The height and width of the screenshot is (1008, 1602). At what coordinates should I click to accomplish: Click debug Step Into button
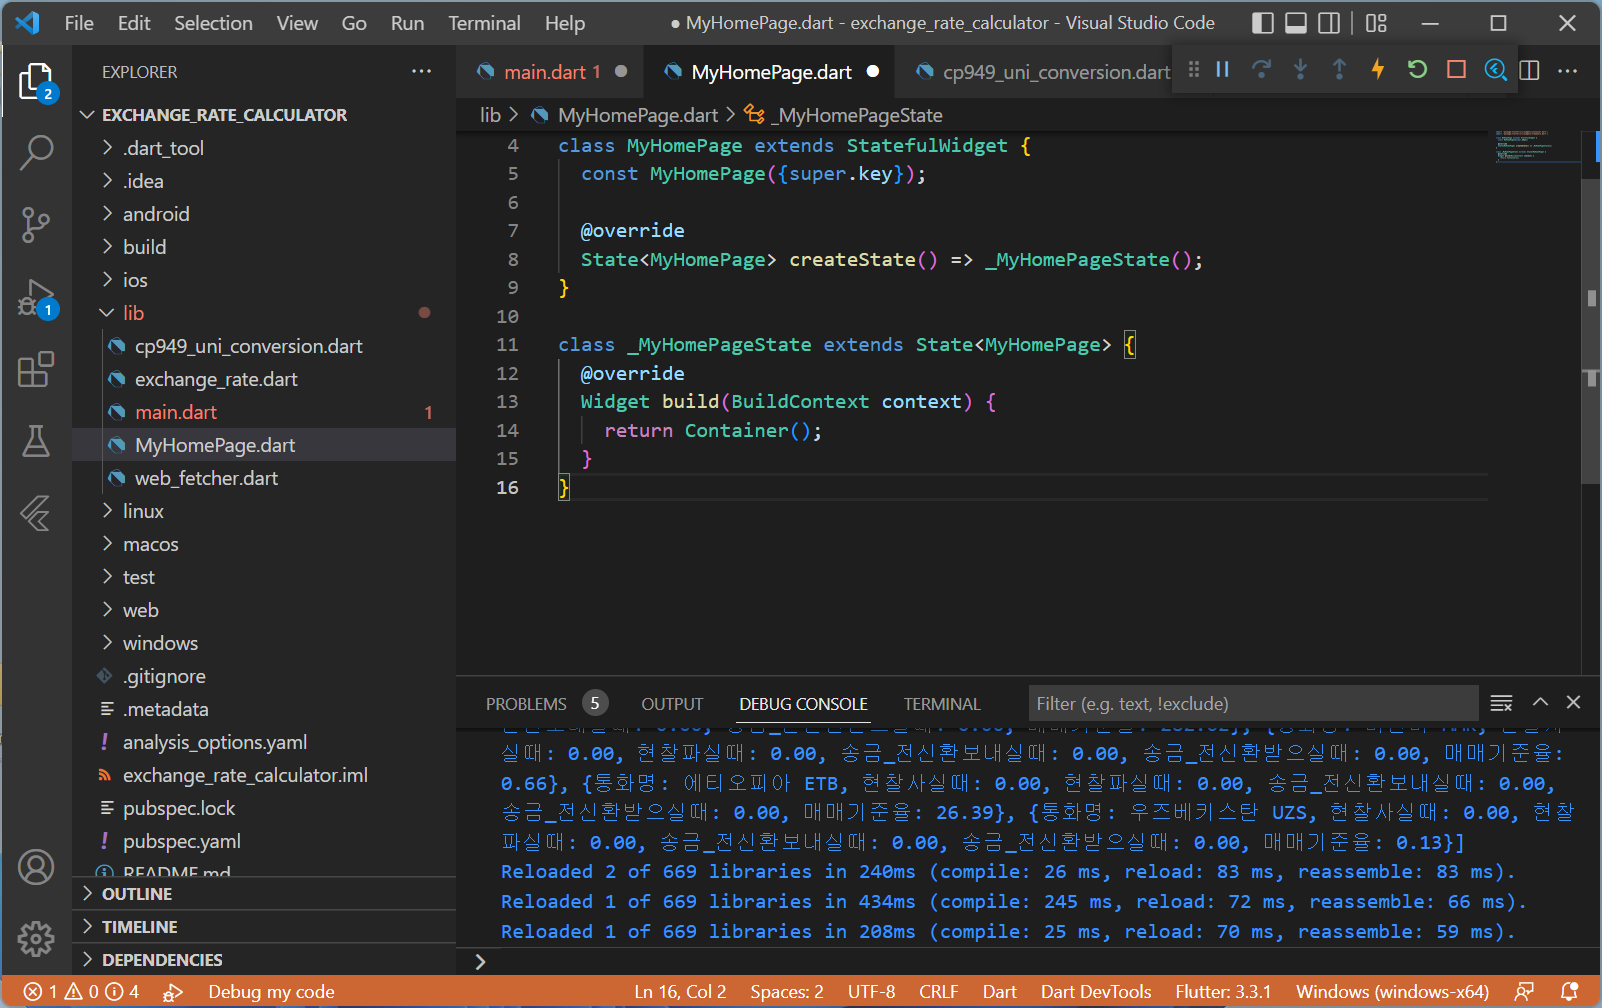point(1300,69)
